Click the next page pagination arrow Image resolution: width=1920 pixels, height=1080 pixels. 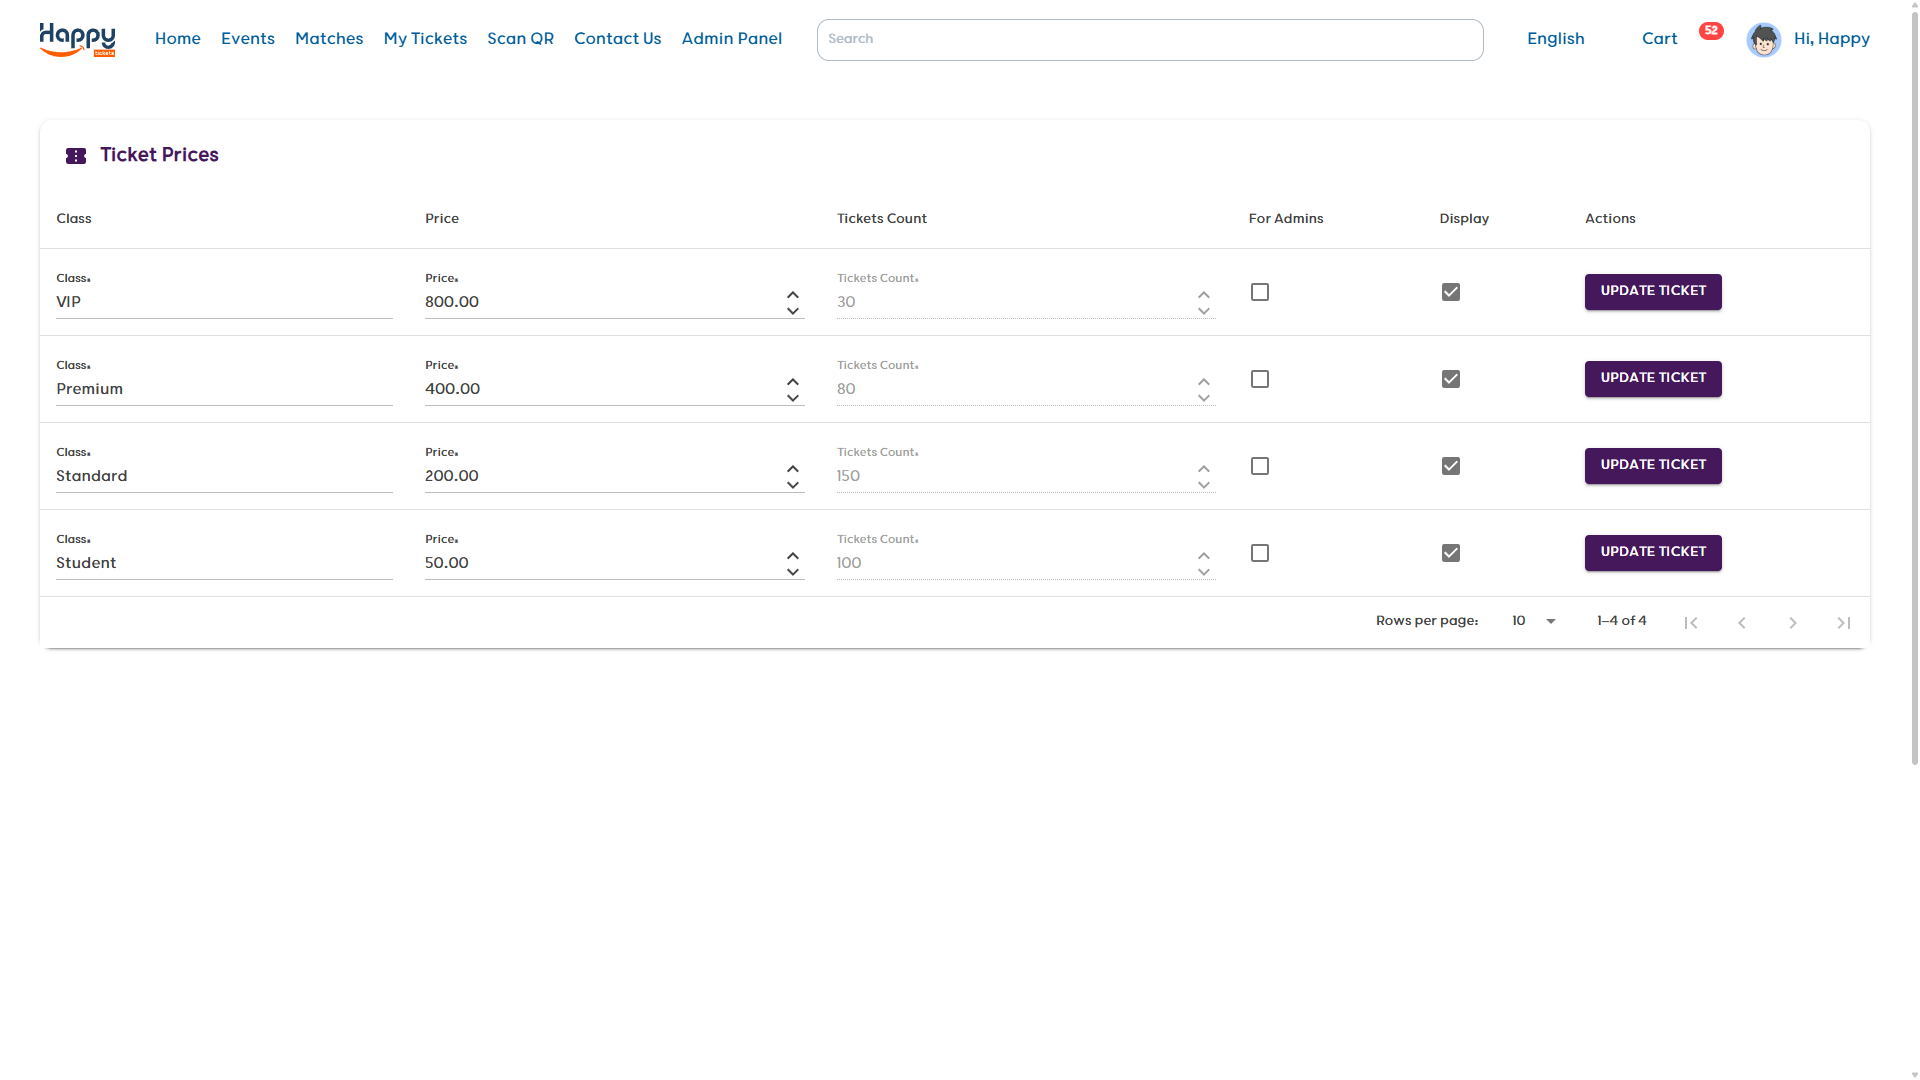pos(1793,622)
